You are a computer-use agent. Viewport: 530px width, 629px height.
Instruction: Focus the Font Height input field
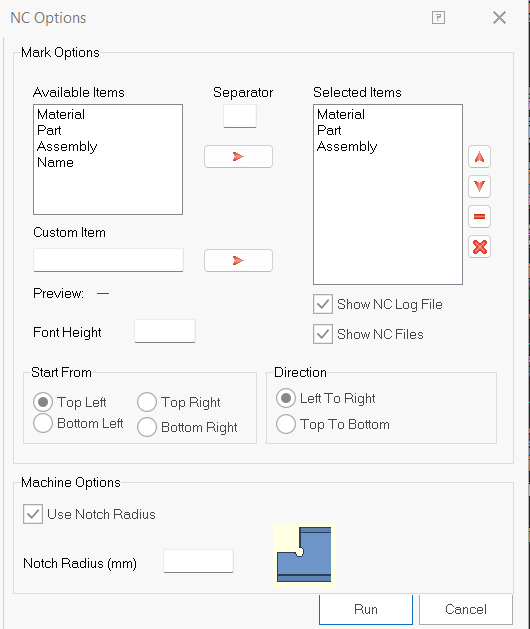pos(165,331)
